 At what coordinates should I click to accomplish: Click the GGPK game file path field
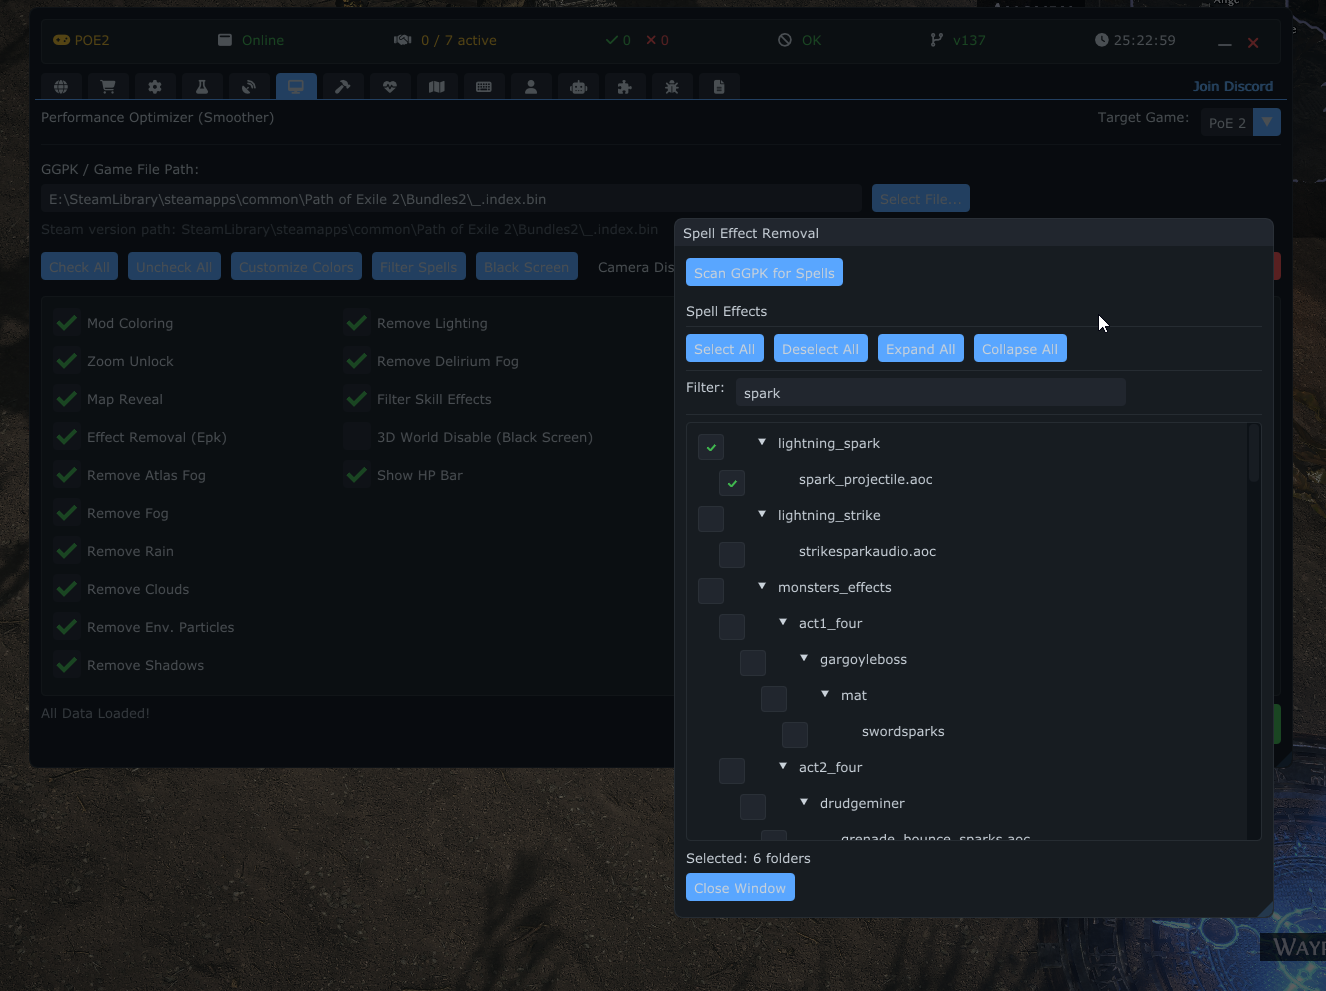pos(451,198)
